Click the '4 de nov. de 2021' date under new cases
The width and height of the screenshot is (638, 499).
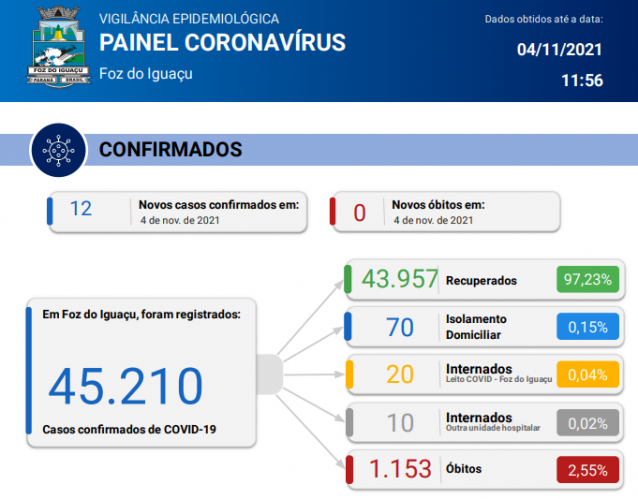click(180, 221)
